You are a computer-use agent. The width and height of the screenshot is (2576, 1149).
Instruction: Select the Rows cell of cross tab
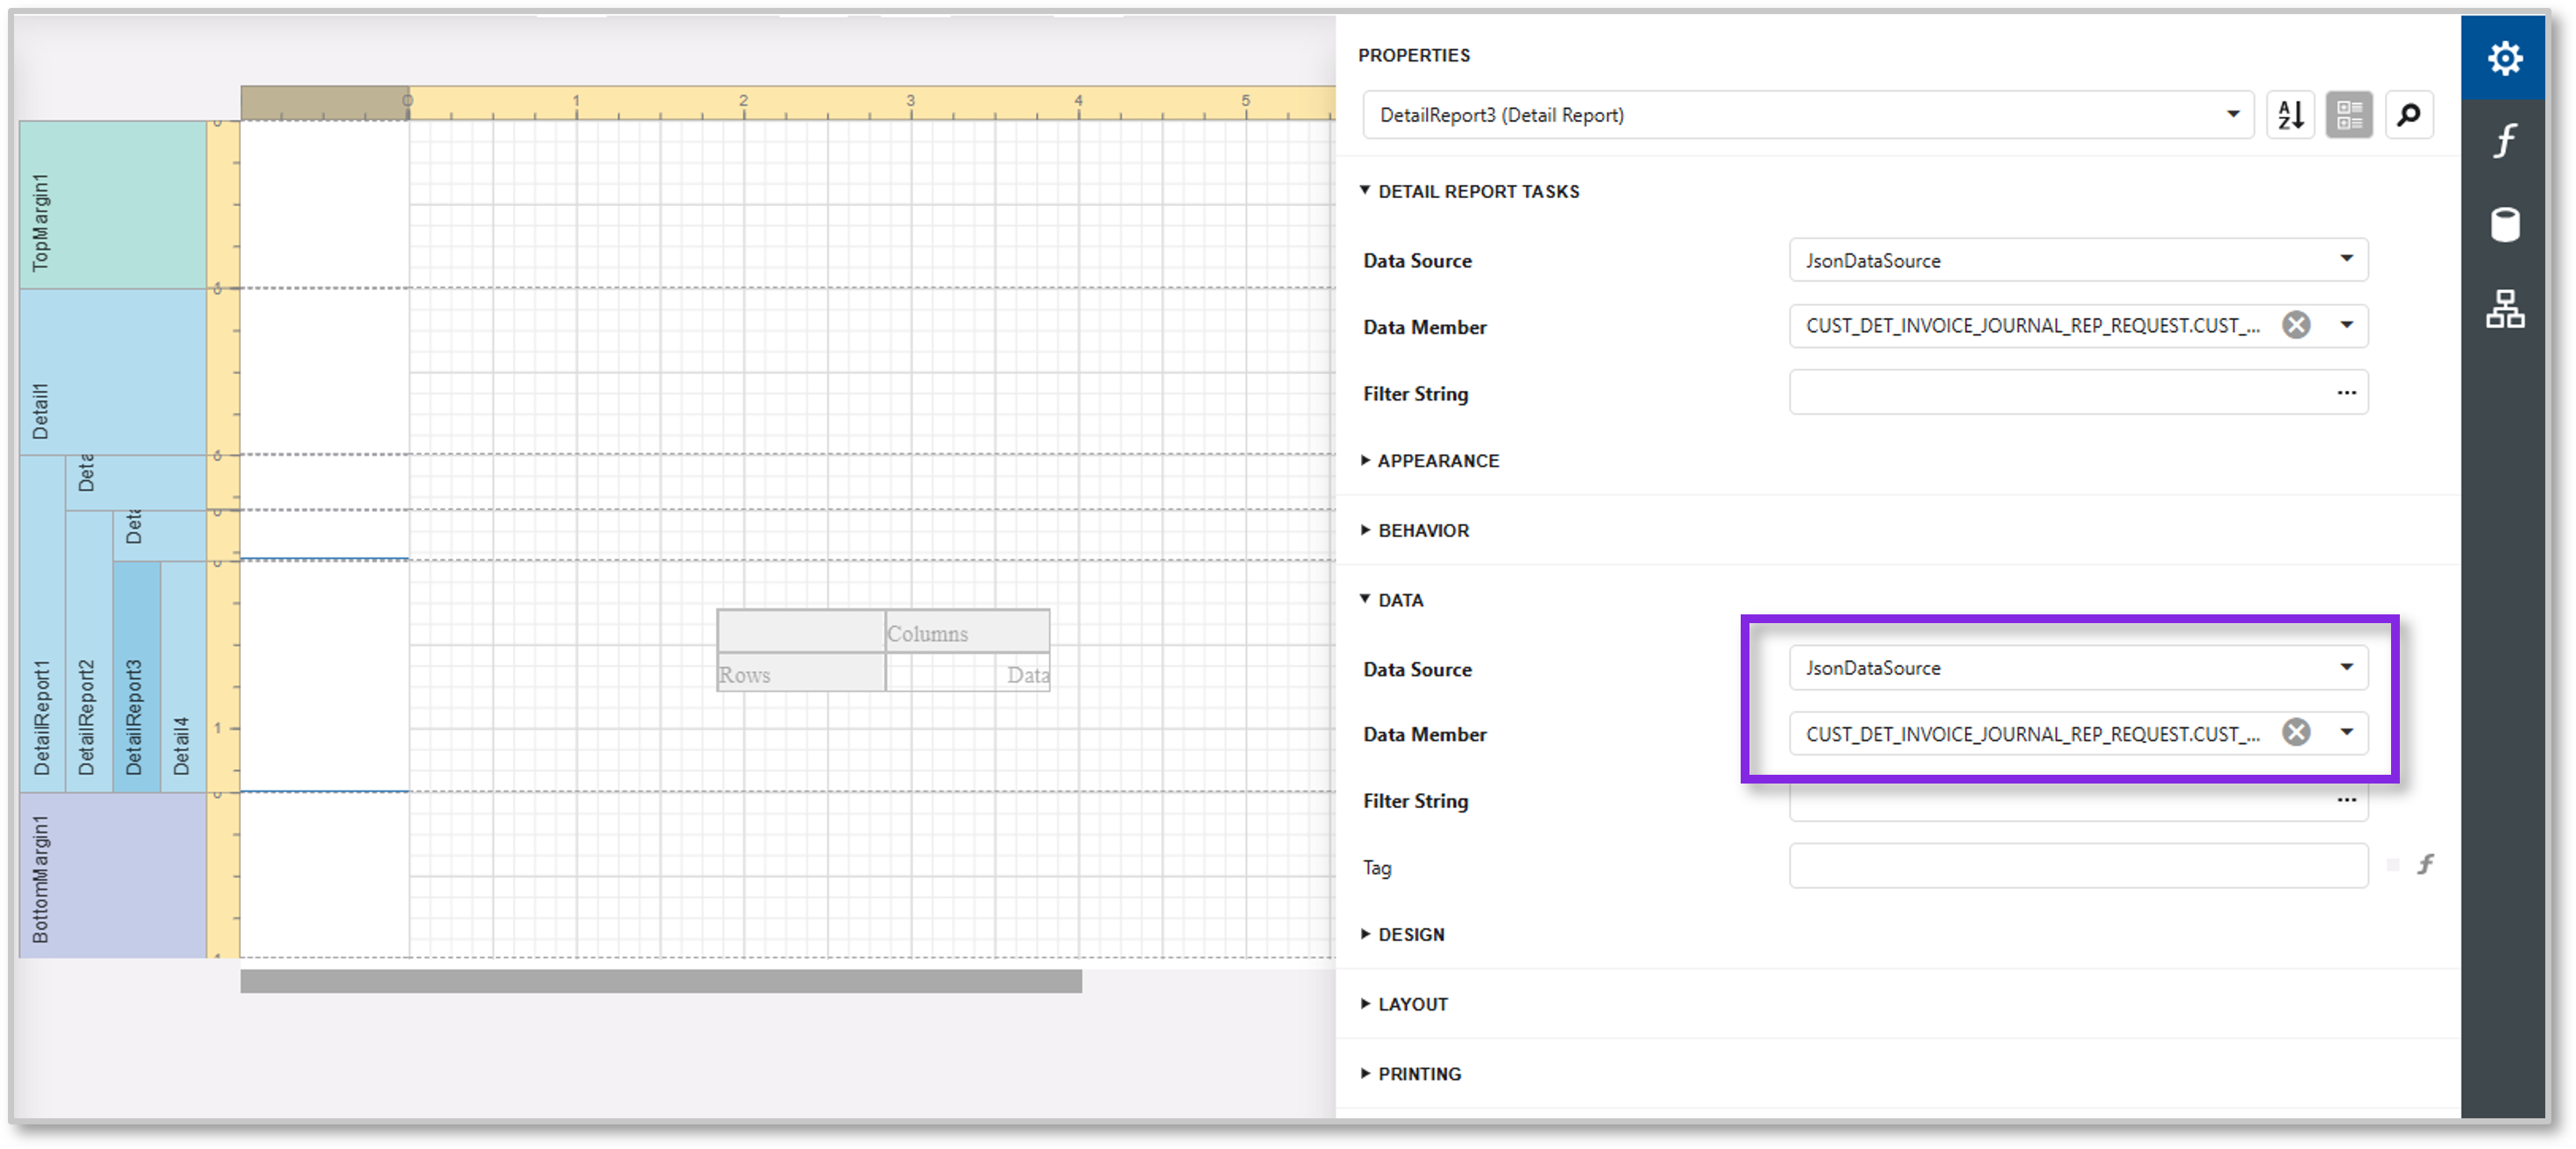point(801,674)
